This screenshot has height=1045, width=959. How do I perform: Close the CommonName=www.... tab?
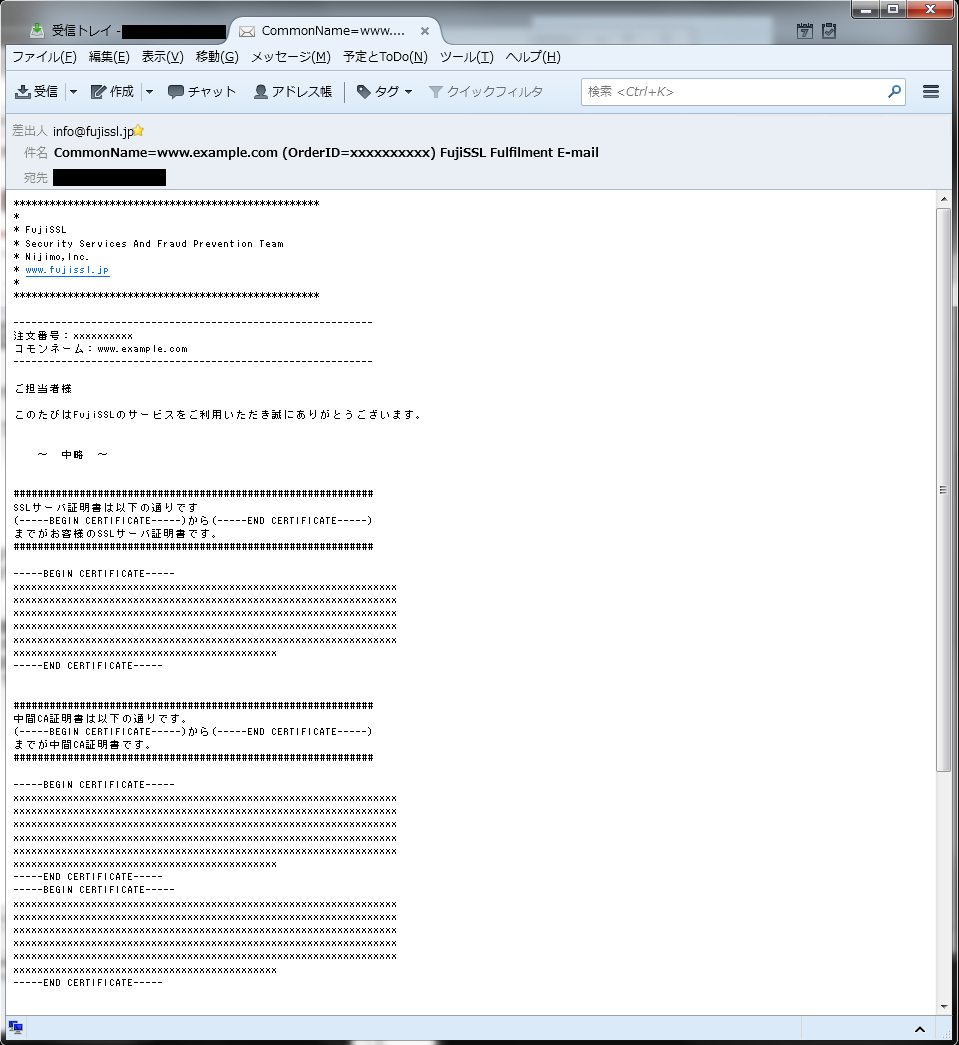(425, 31)
